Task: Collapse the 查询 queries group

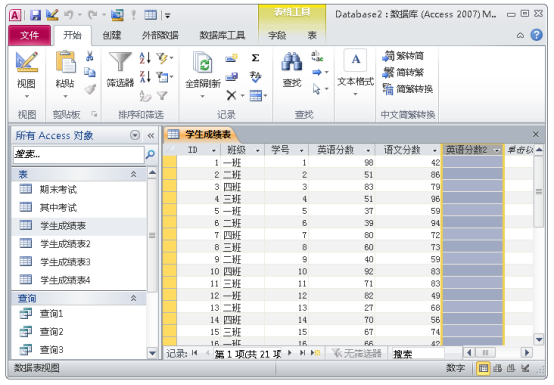Action: coord(134,298)
